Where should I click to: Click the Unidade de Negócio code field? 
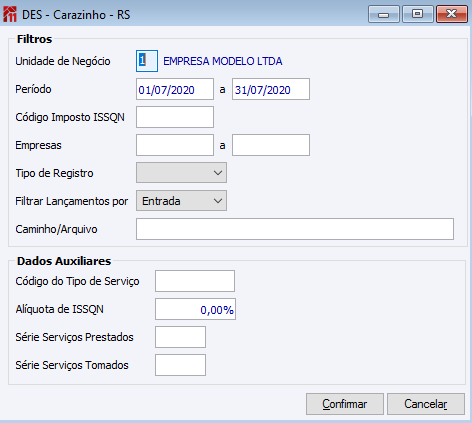click(x=147, y=61)
